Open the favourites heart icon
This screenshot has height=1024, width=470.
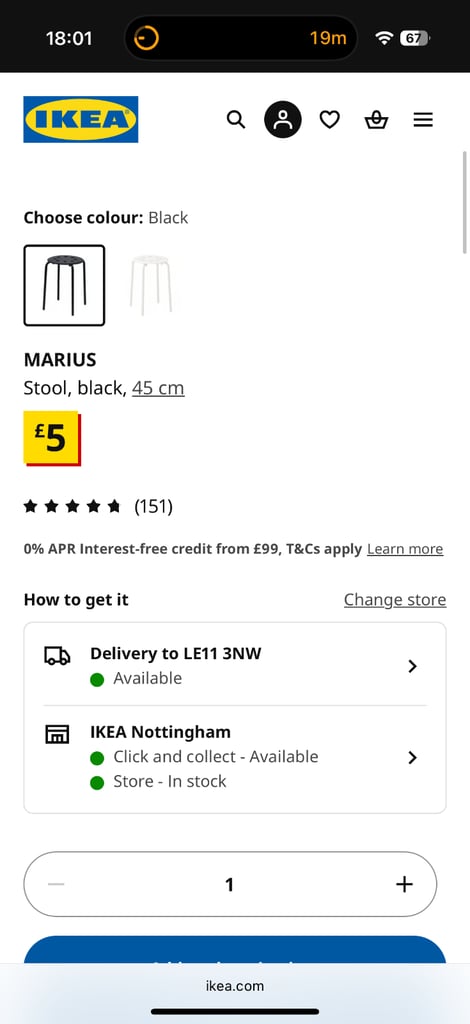click(x=330, y=120)
